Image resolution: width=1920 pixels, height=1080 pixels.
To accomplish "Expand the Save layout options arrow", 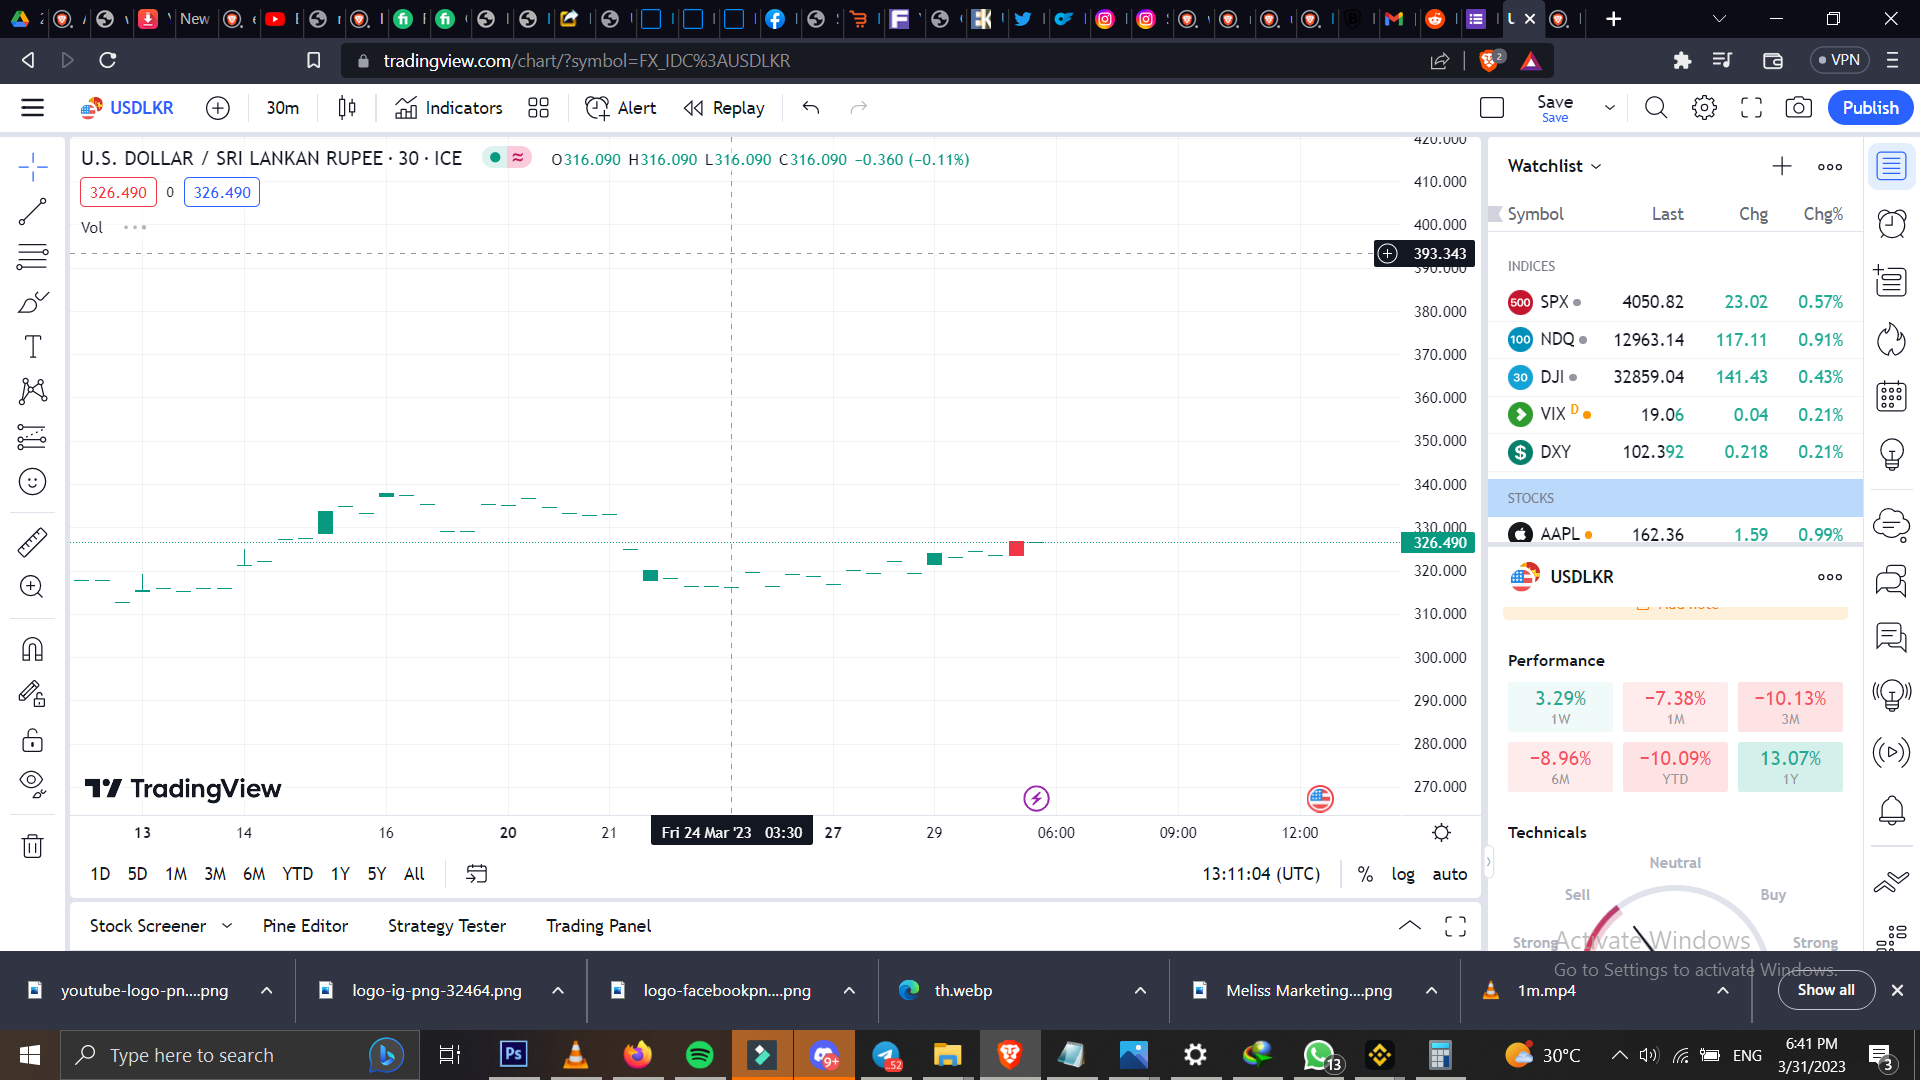I will pos(1610,108).
